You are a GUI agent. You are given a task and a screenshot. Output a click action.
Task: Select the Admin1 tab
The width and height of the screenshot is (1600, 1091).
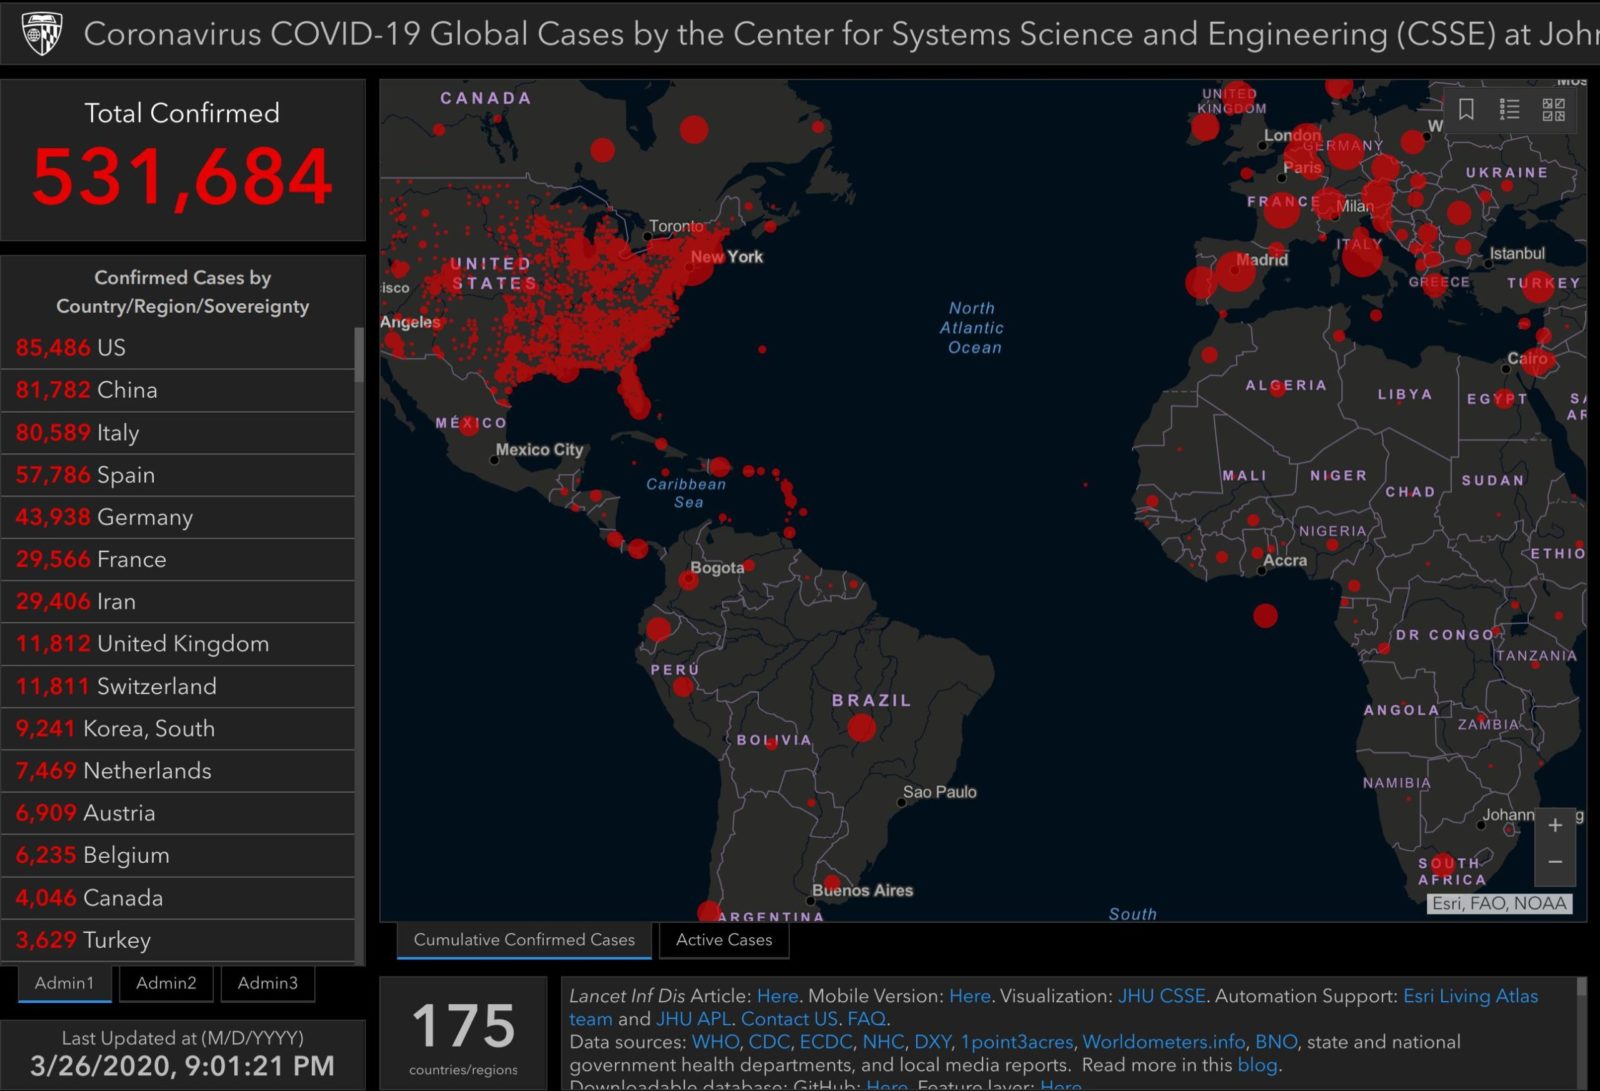(64, 983)
